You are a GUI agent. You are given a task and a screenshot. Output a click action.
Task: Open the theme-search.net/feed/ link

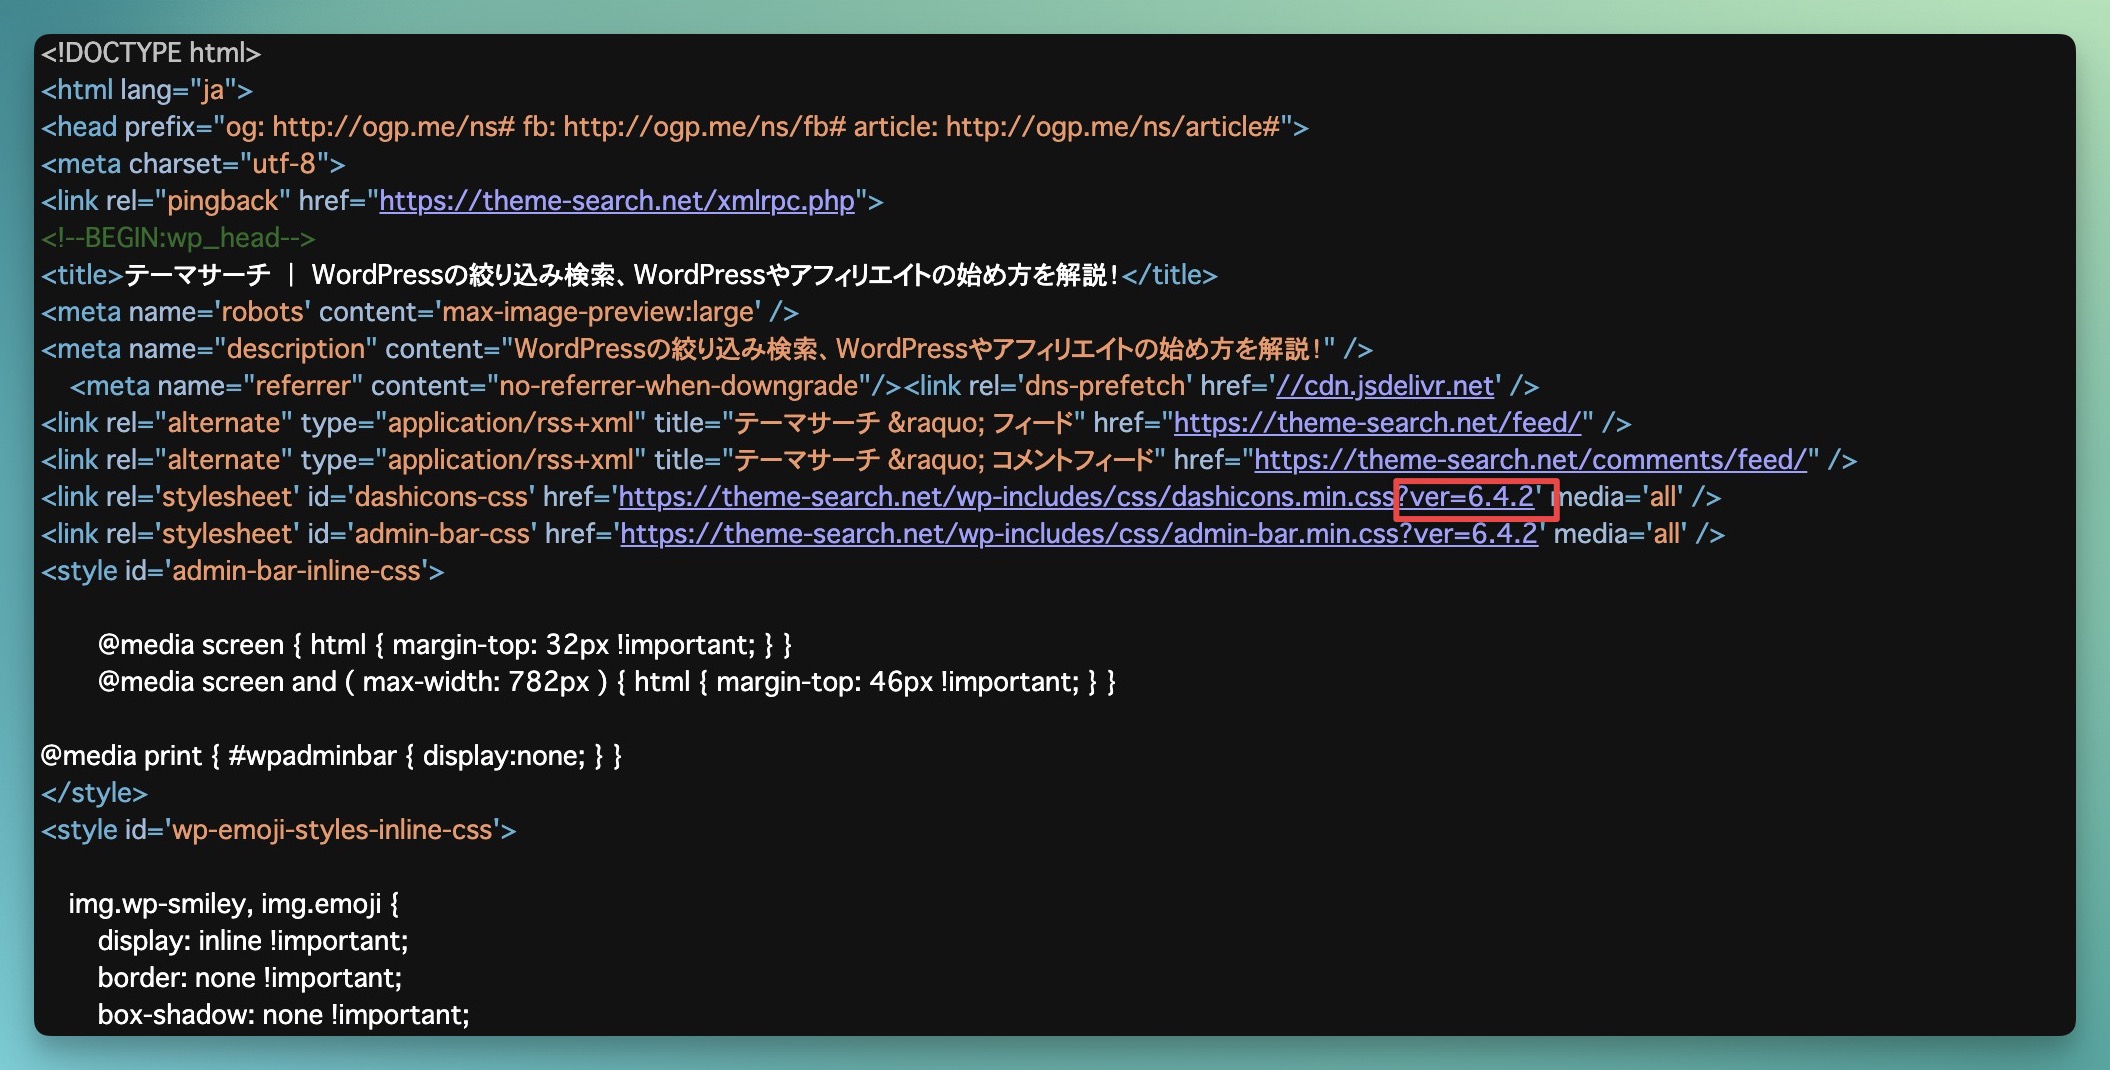[x=1377, y=423]
